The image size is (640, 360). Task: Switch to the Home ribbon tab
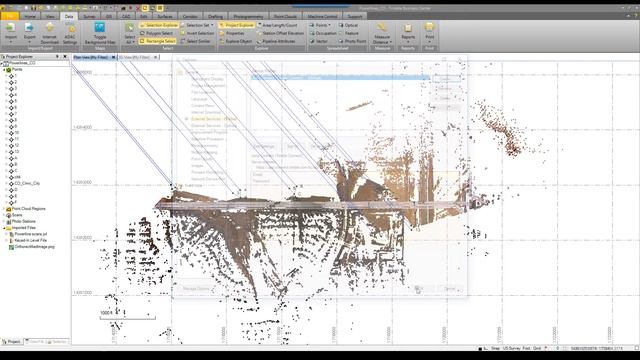[x=30, y=16]
